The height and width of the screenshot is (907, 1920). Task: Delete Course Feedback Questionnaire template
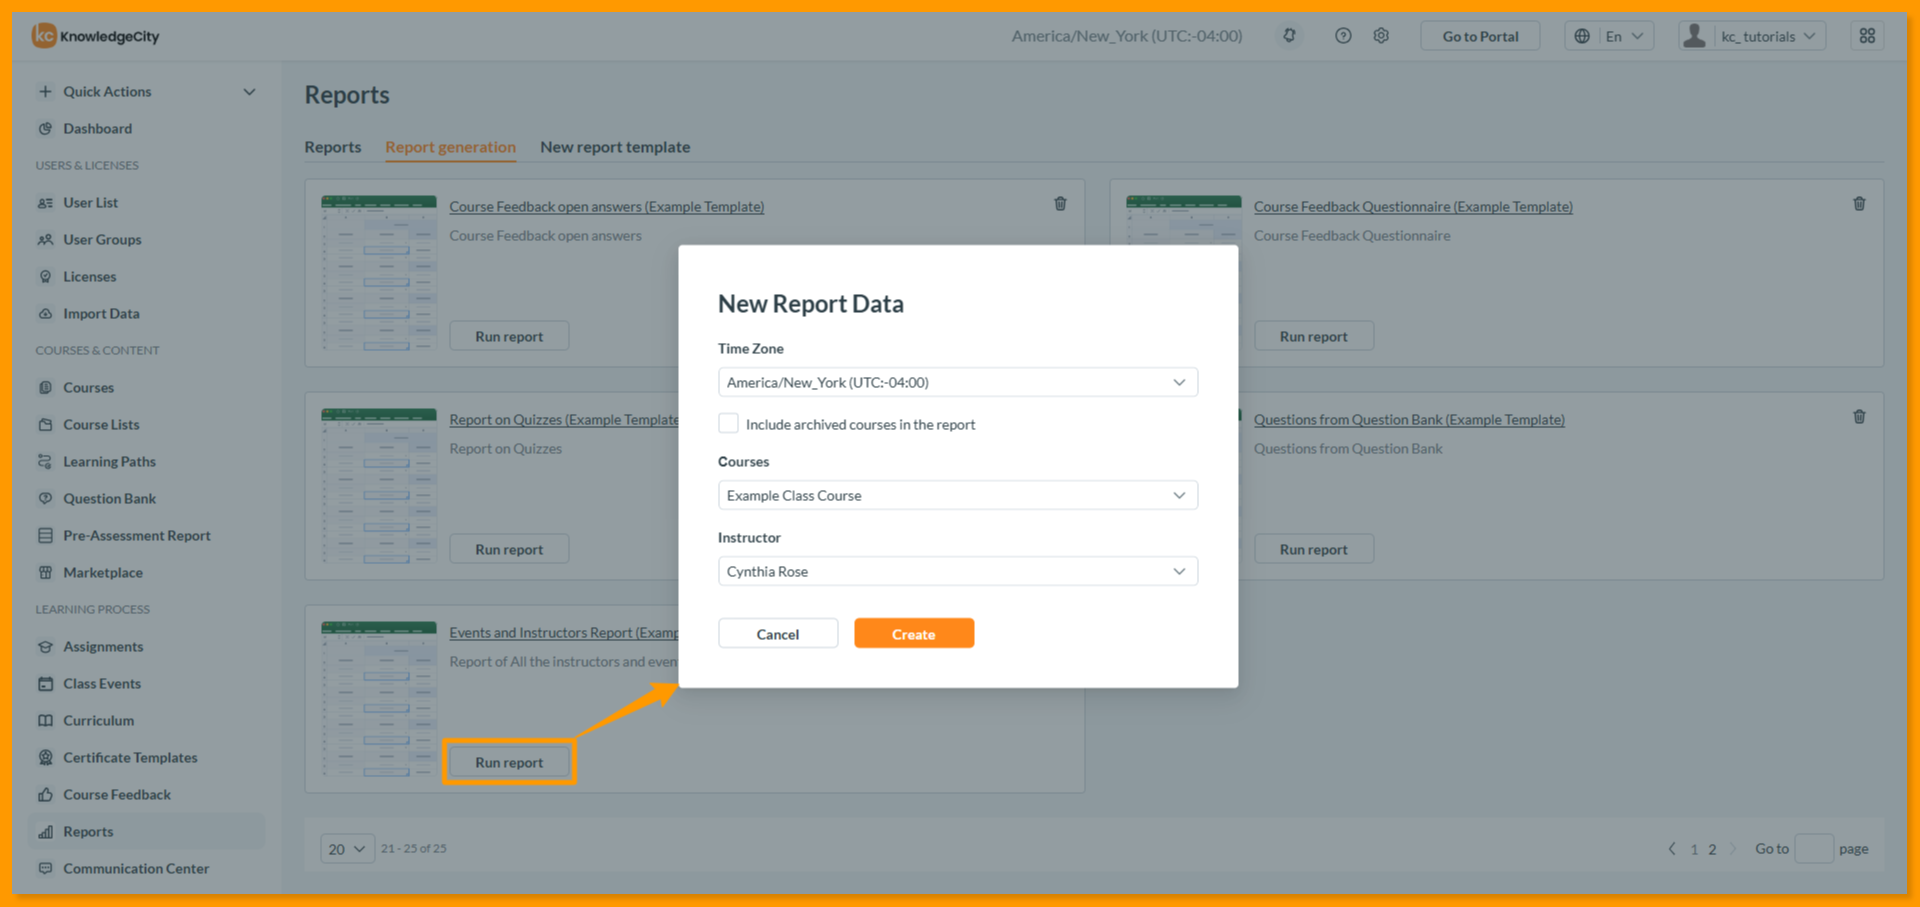click(1859, 204)
